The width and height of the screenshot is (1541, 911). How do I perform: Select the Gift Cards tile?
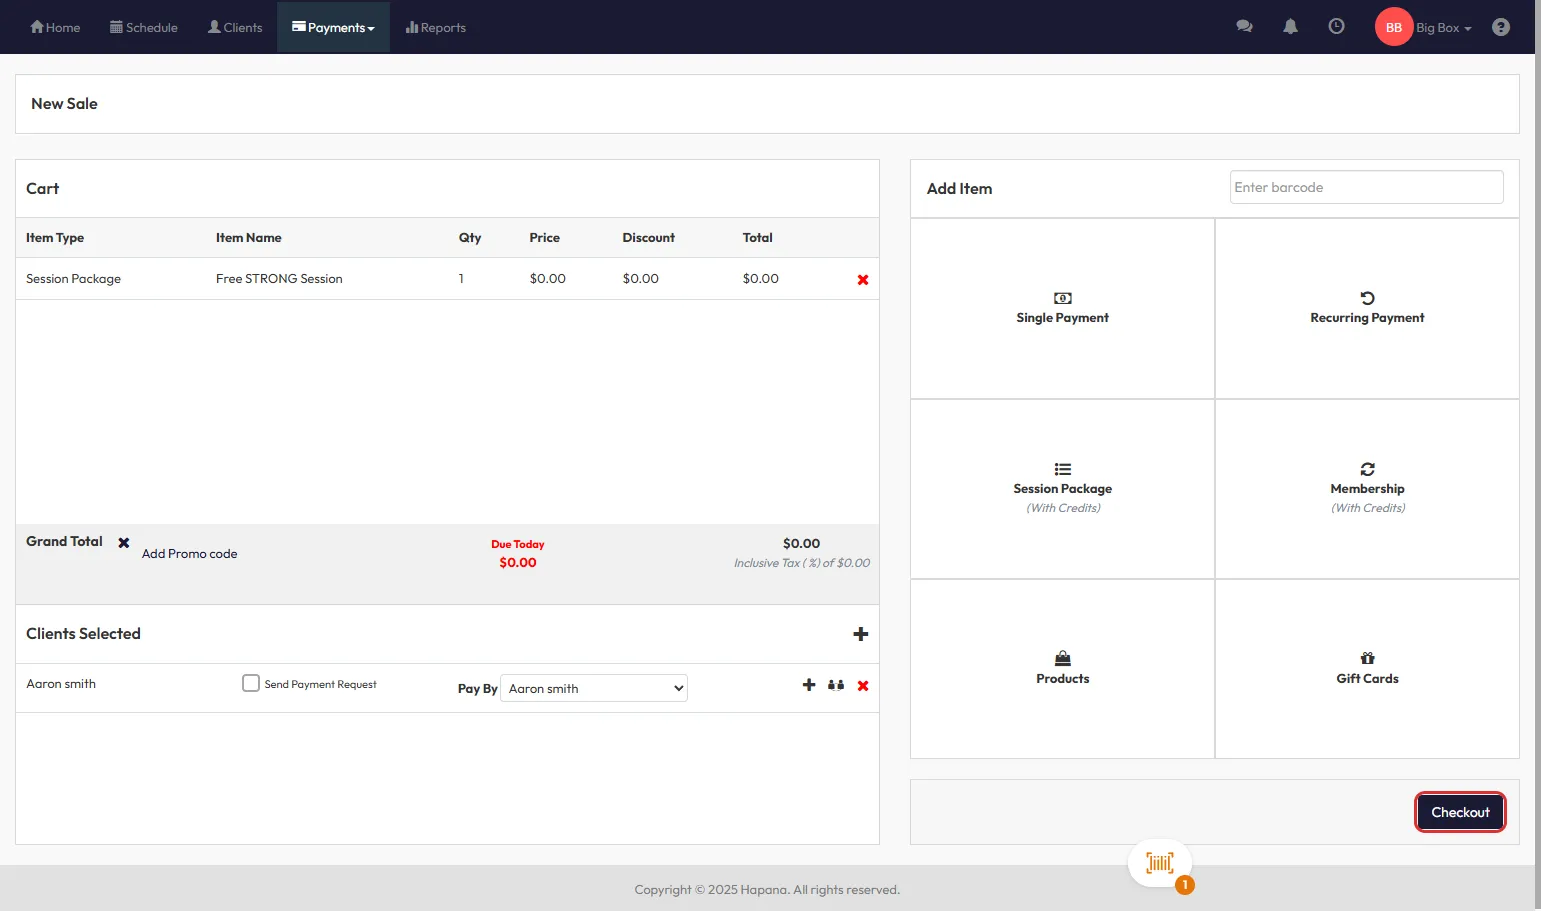coord(1367,669)
